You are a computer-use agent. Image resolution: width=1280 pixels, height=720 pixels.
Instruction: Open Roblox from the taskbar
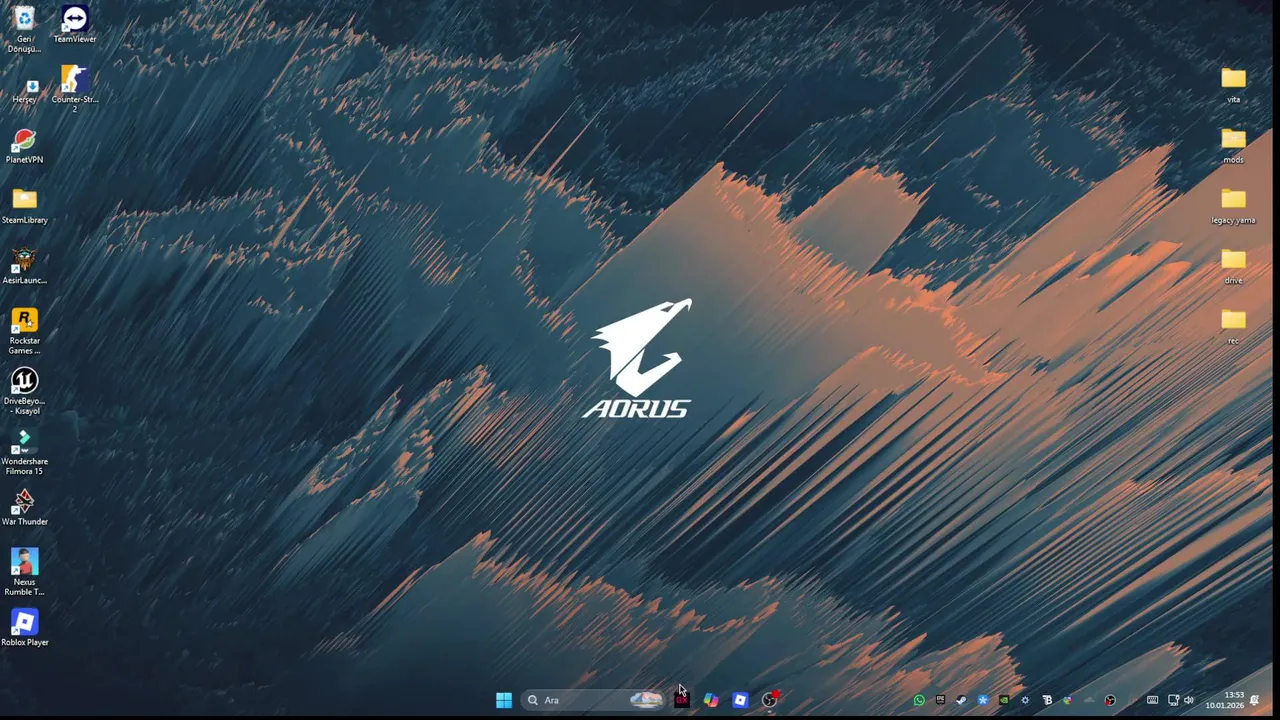click(x=740, y=700)
